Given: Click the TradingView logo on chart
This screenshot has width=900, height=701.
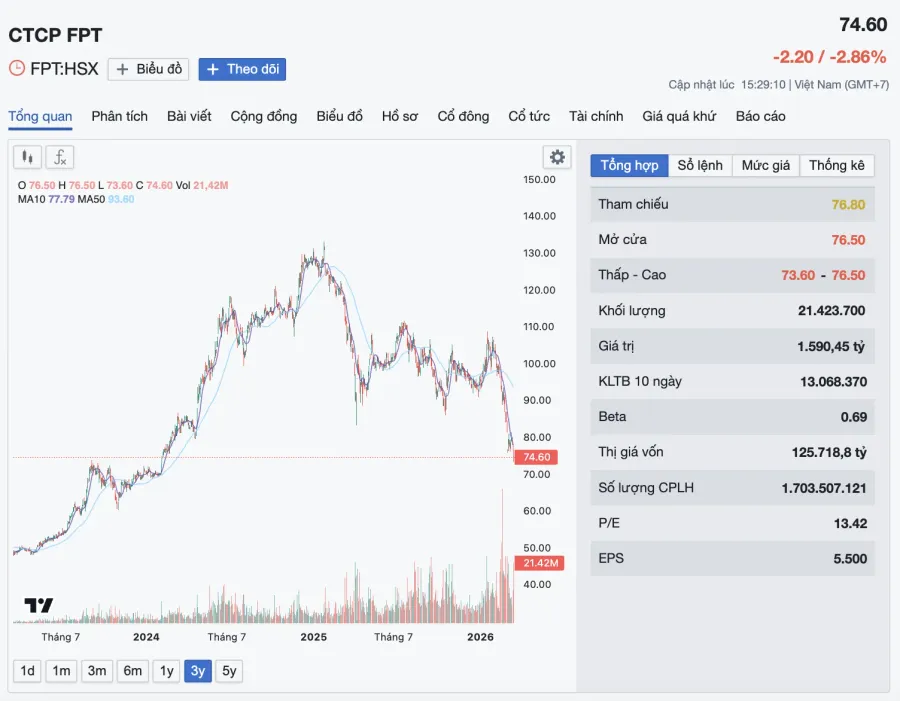Looking at the screenshot, I should click(x=38, y=605).
